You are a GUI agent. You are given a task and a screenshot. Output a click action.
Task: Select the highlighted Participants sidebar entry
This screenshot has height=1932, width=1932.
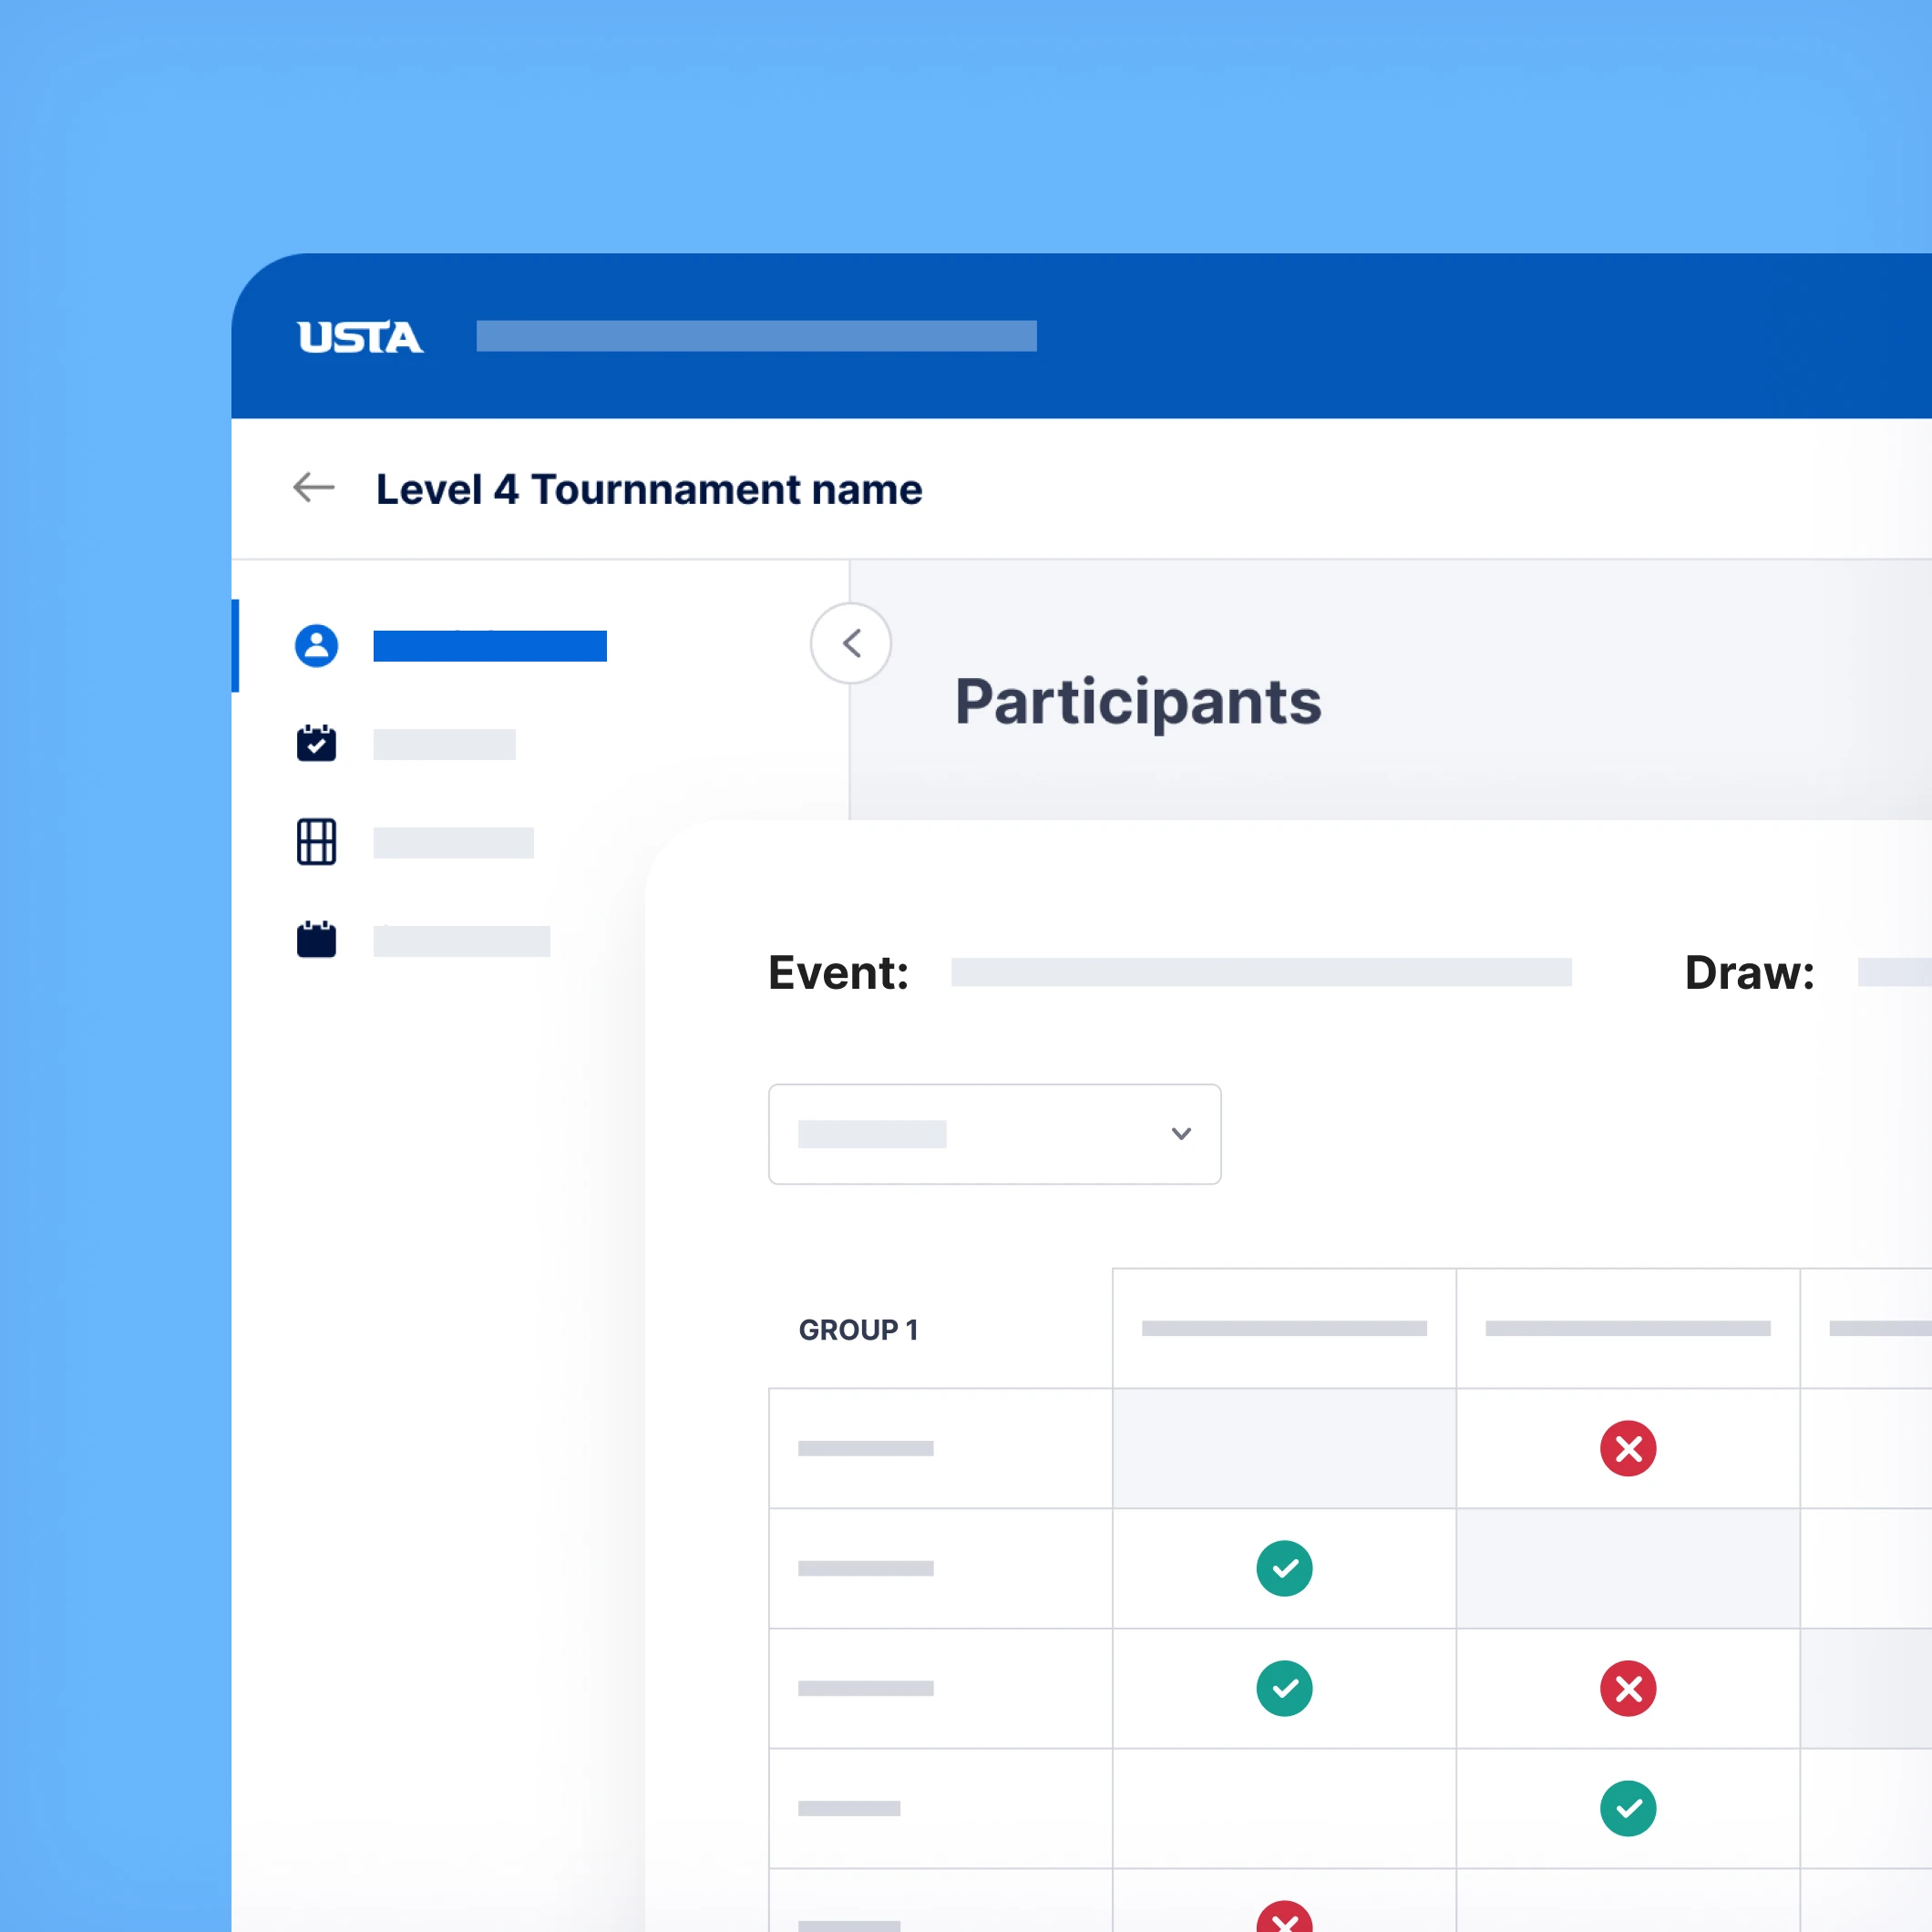(489, 645)
